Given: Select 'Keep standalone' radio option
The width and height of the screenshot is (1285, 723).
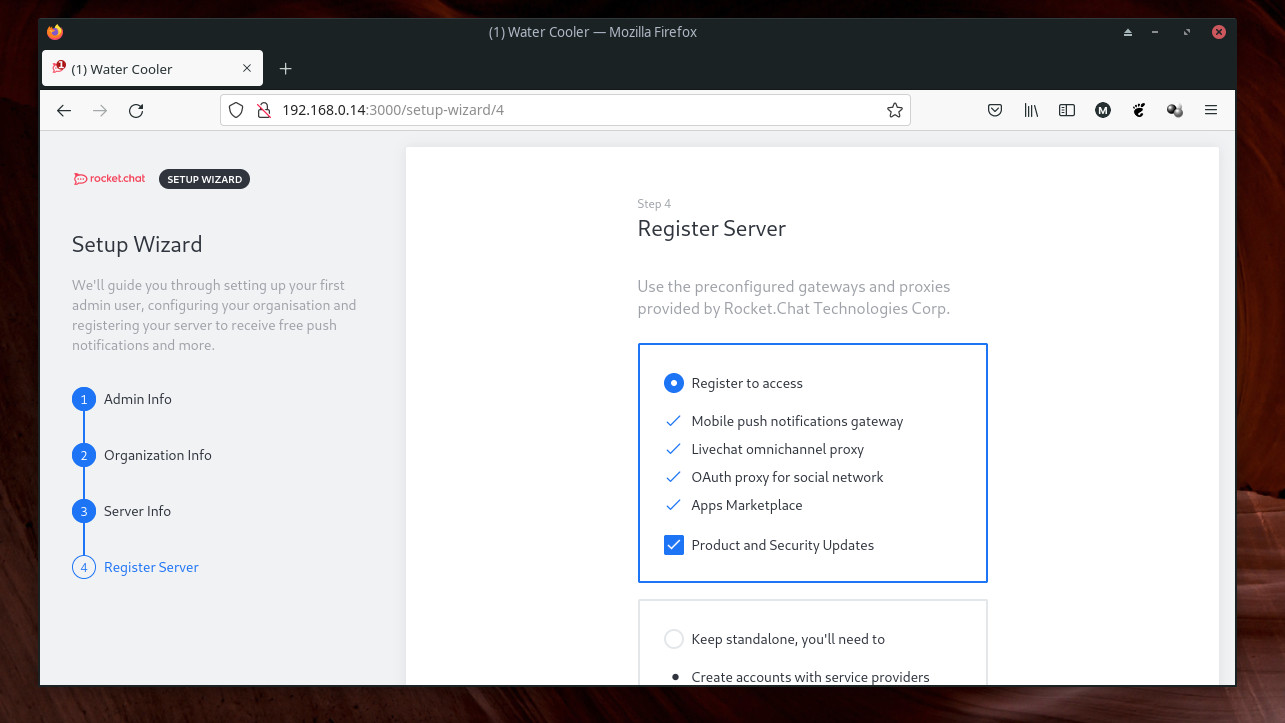Looking at the screenshot, I should coord(674,639).
